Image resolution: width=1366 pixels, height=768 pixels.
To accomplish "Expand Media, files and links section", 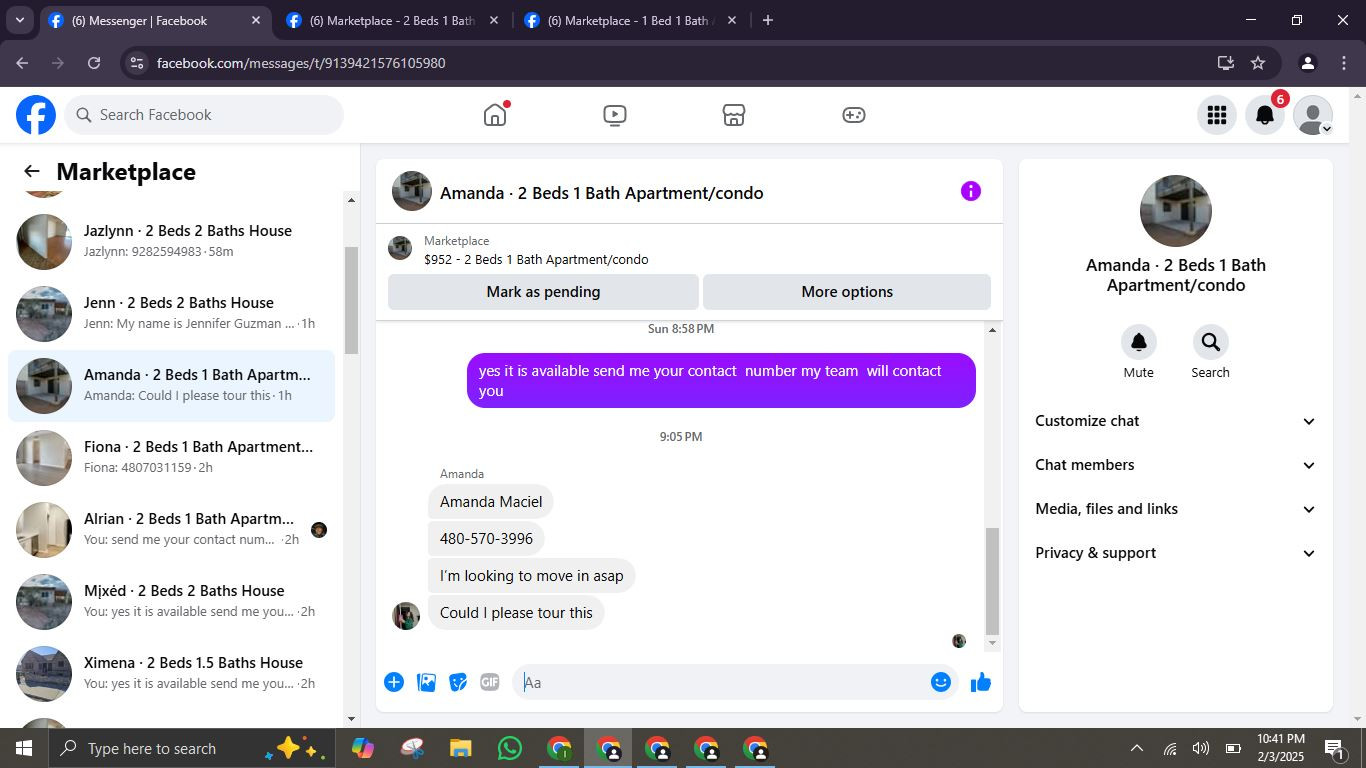I will point(1175,509).
